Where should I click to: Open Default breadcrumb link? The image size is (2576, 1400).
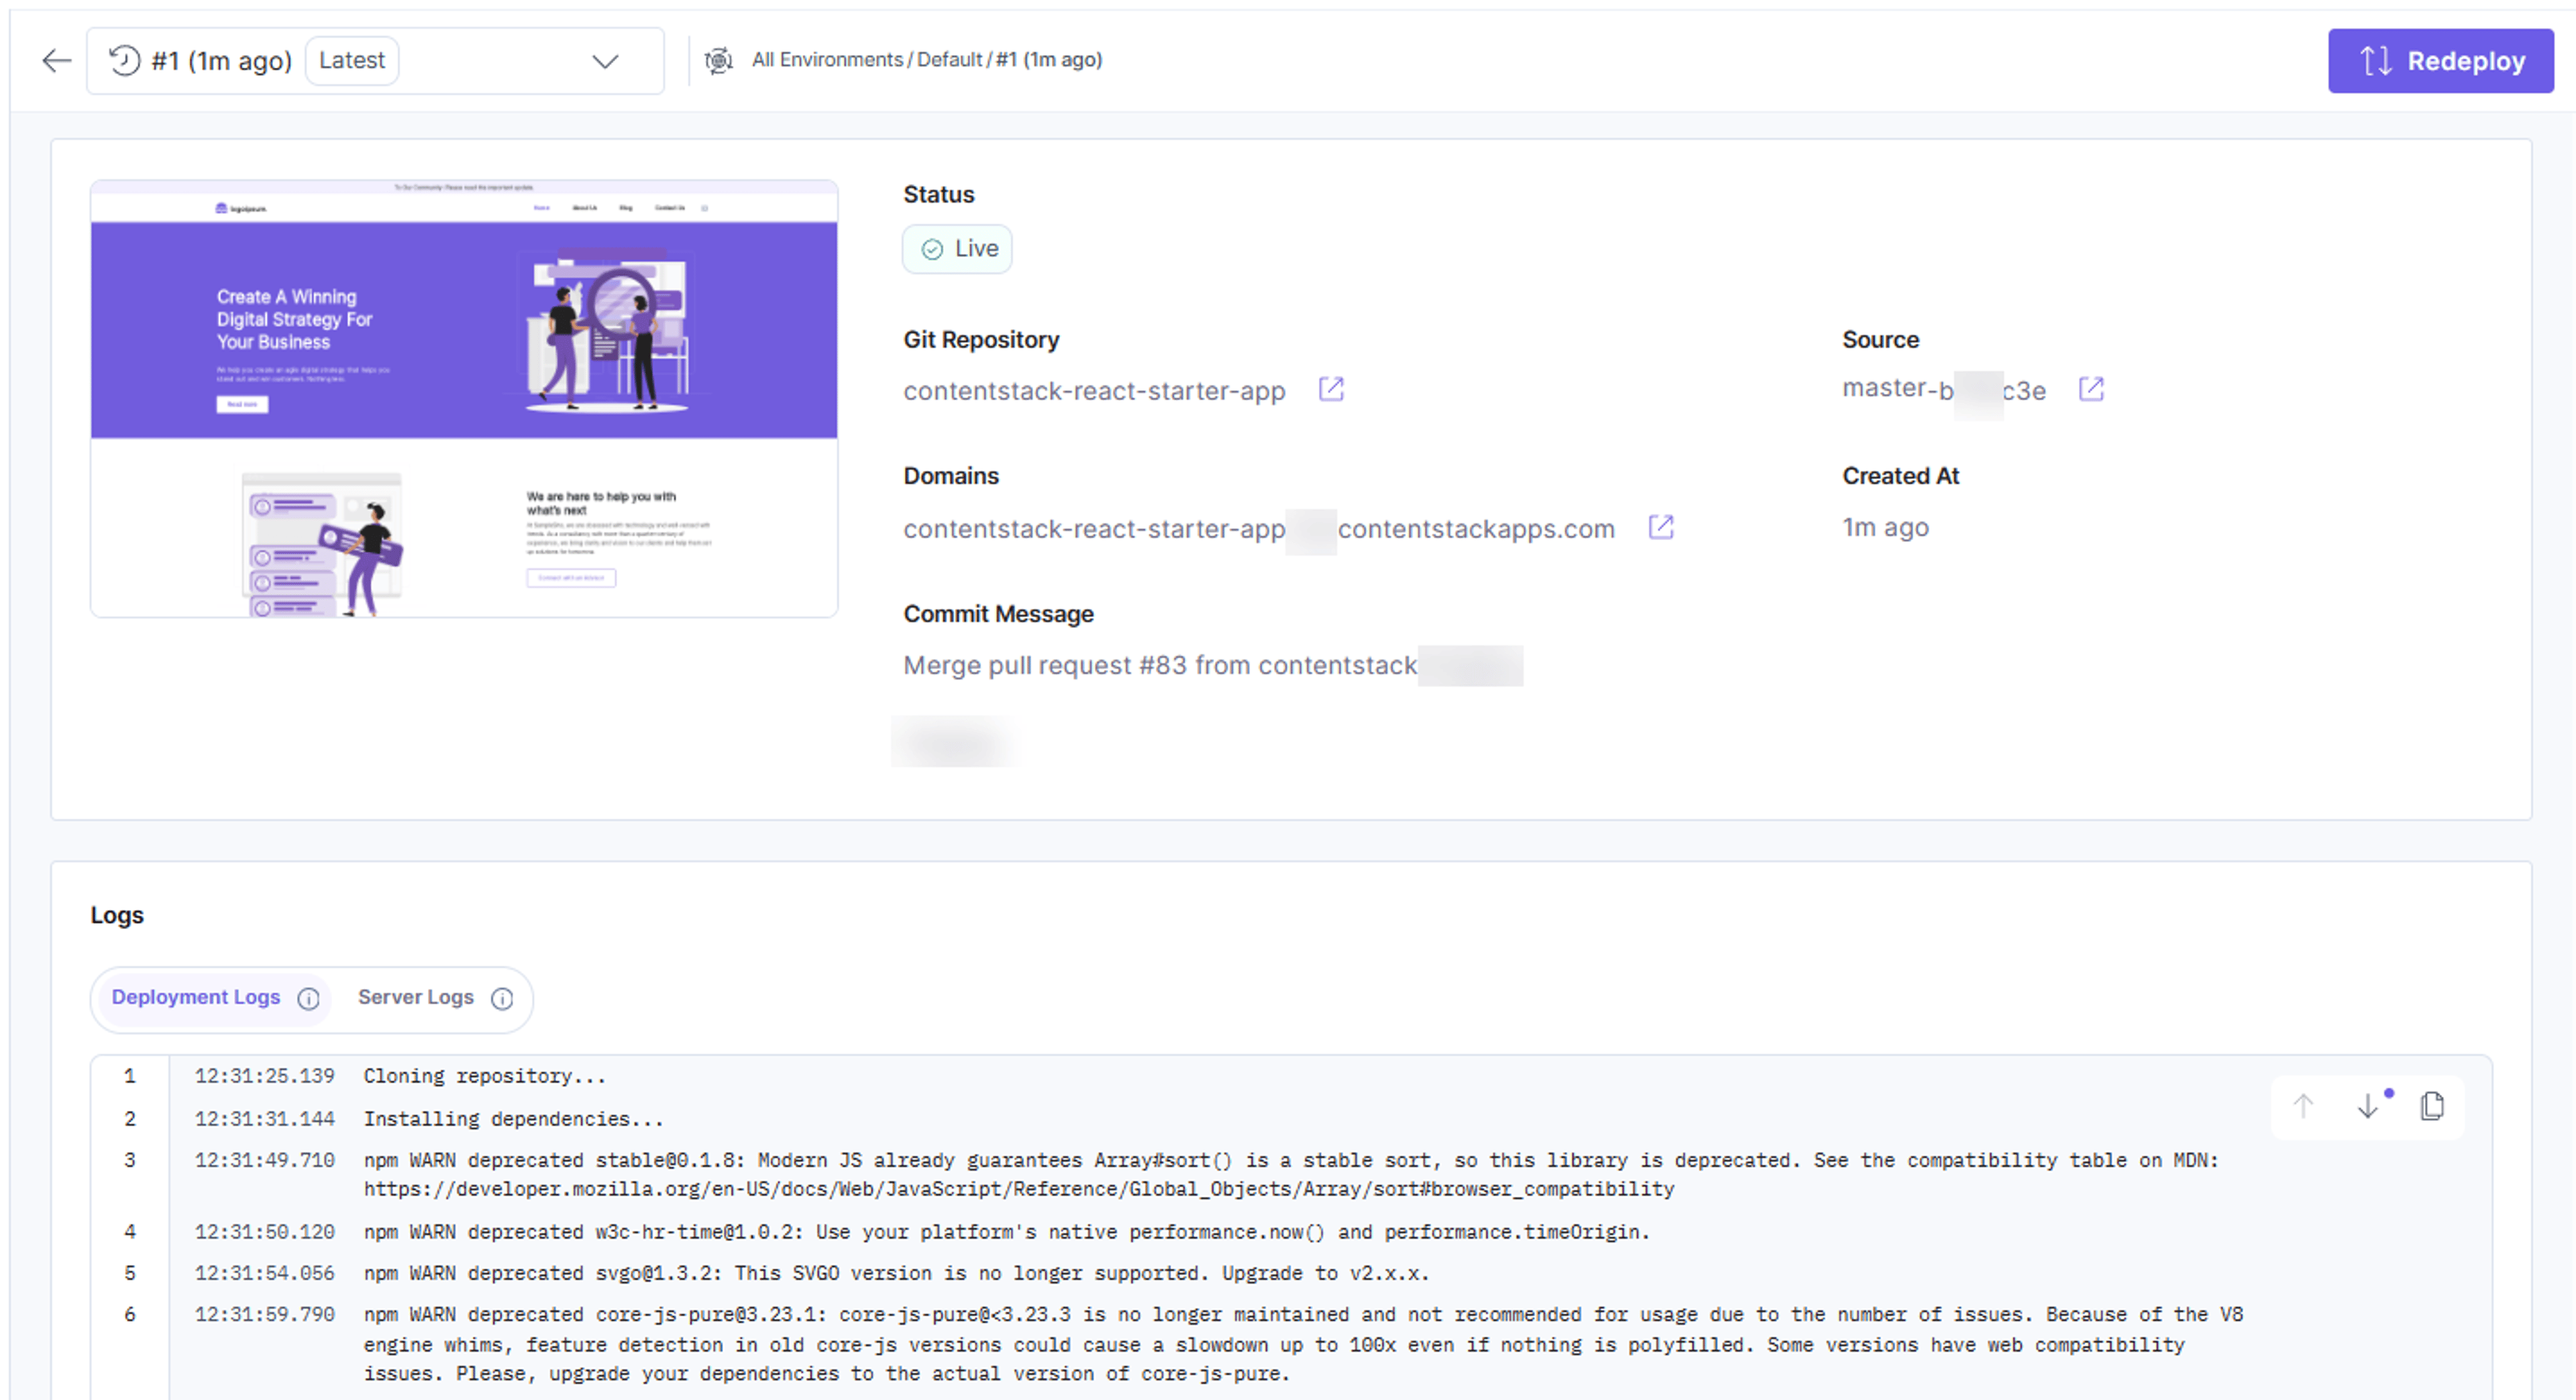coord(949,60)
